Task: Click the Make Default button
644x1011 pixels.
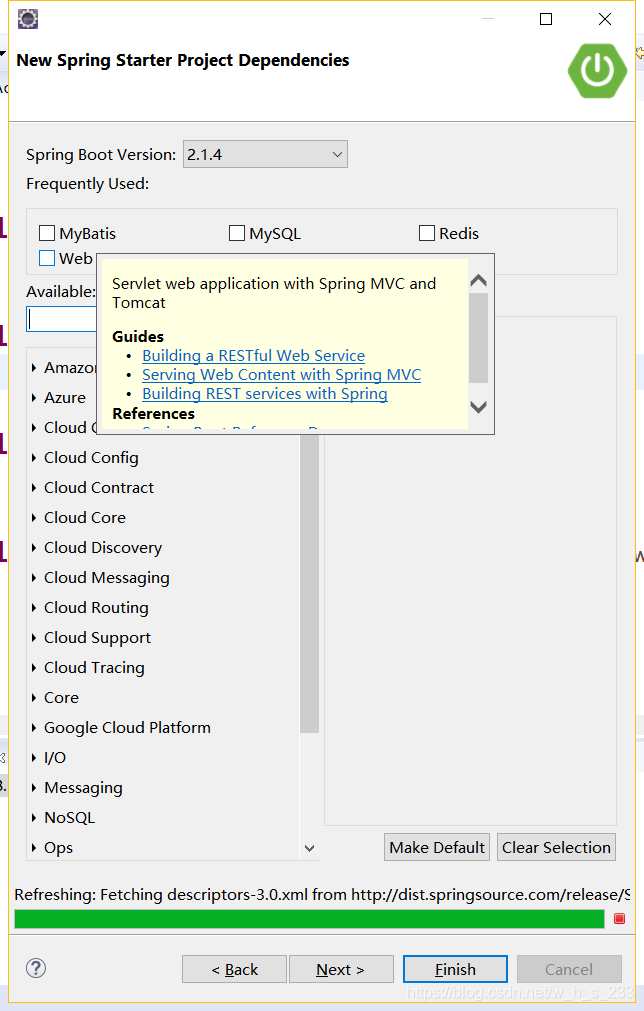Action: 437,847
